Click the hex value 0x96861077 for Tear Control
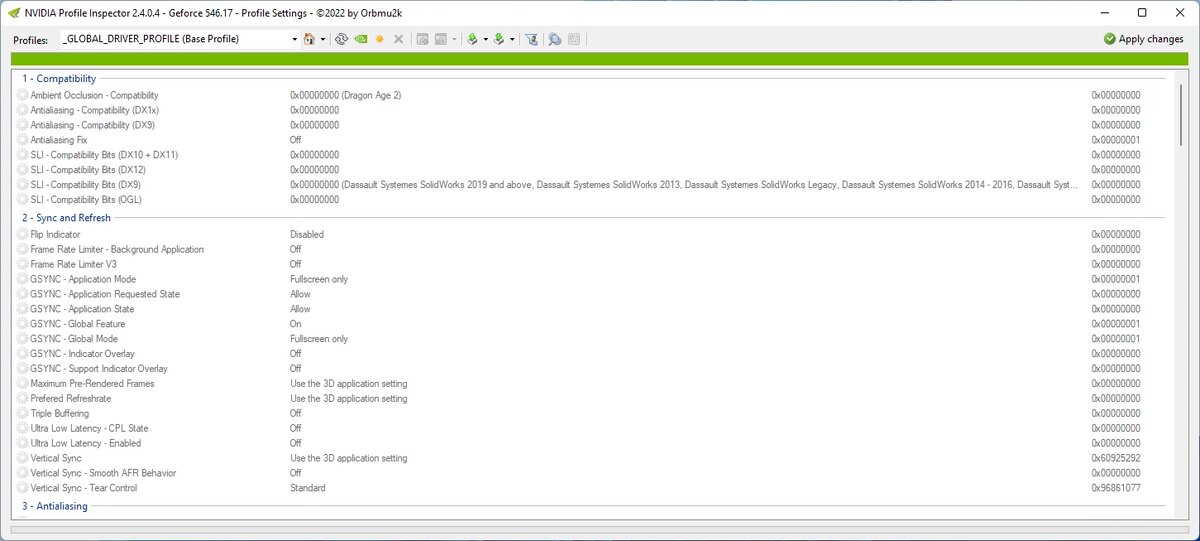The width and height of the screenshot is (1200, 541). click(1116, 488)
